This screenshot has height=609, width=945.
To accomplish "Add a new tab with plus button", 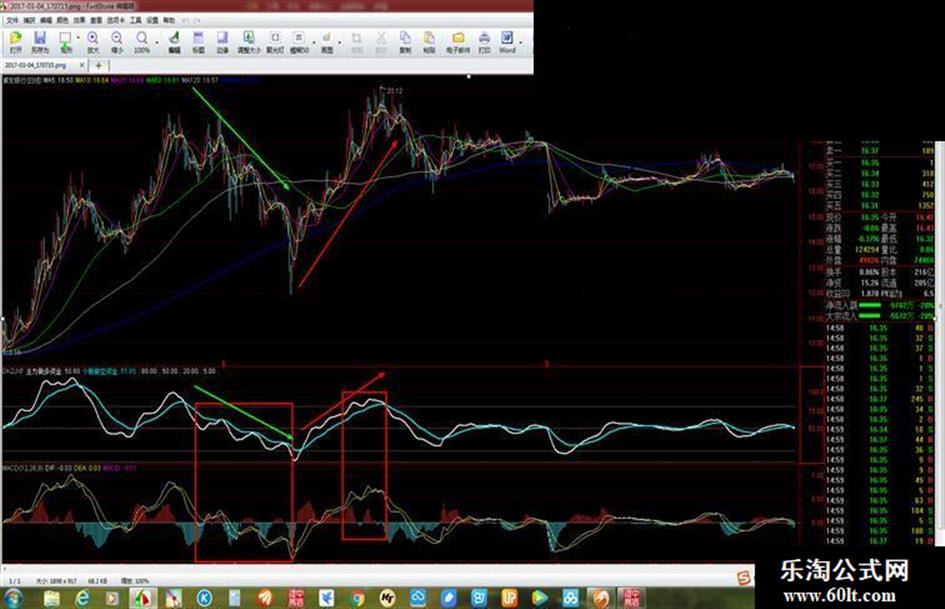I will (99, 65).
